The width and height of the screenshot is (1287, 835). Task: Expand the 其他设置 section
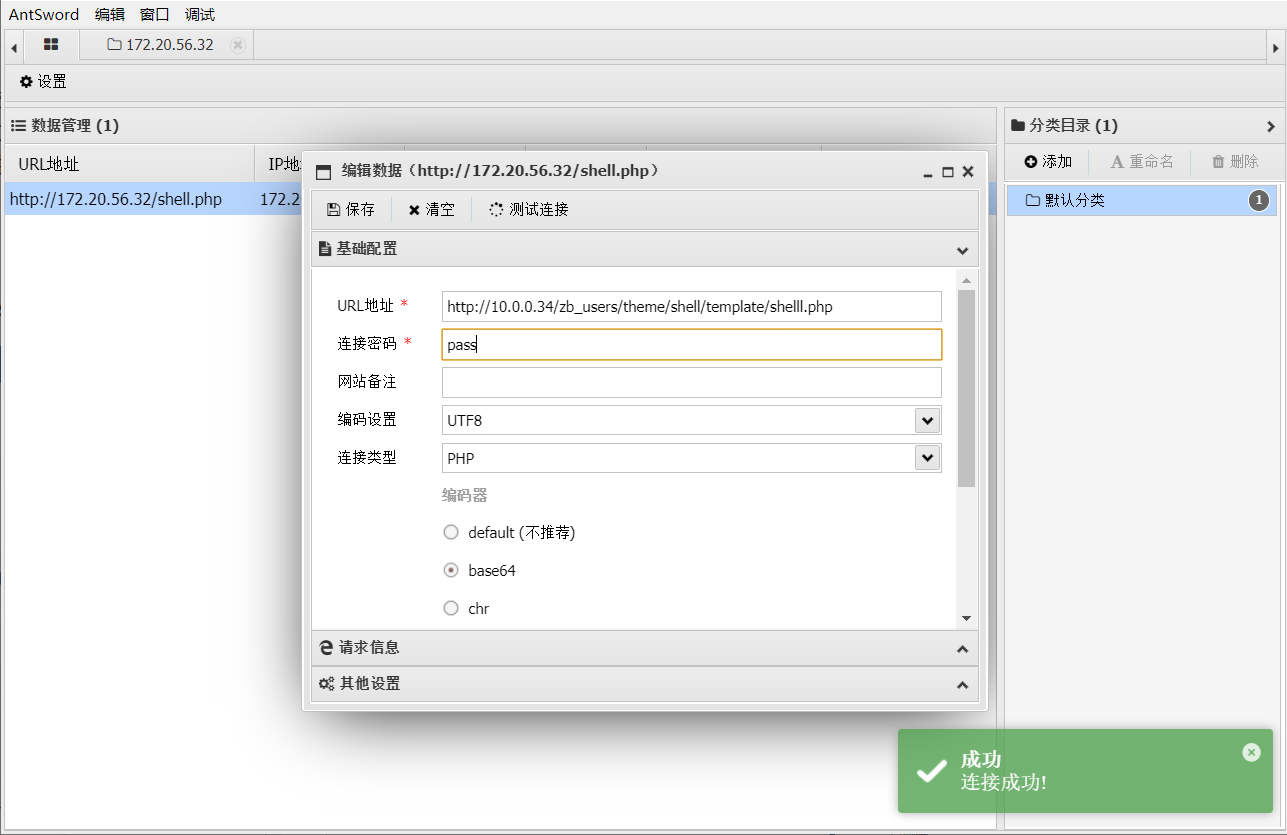[645, 684]
